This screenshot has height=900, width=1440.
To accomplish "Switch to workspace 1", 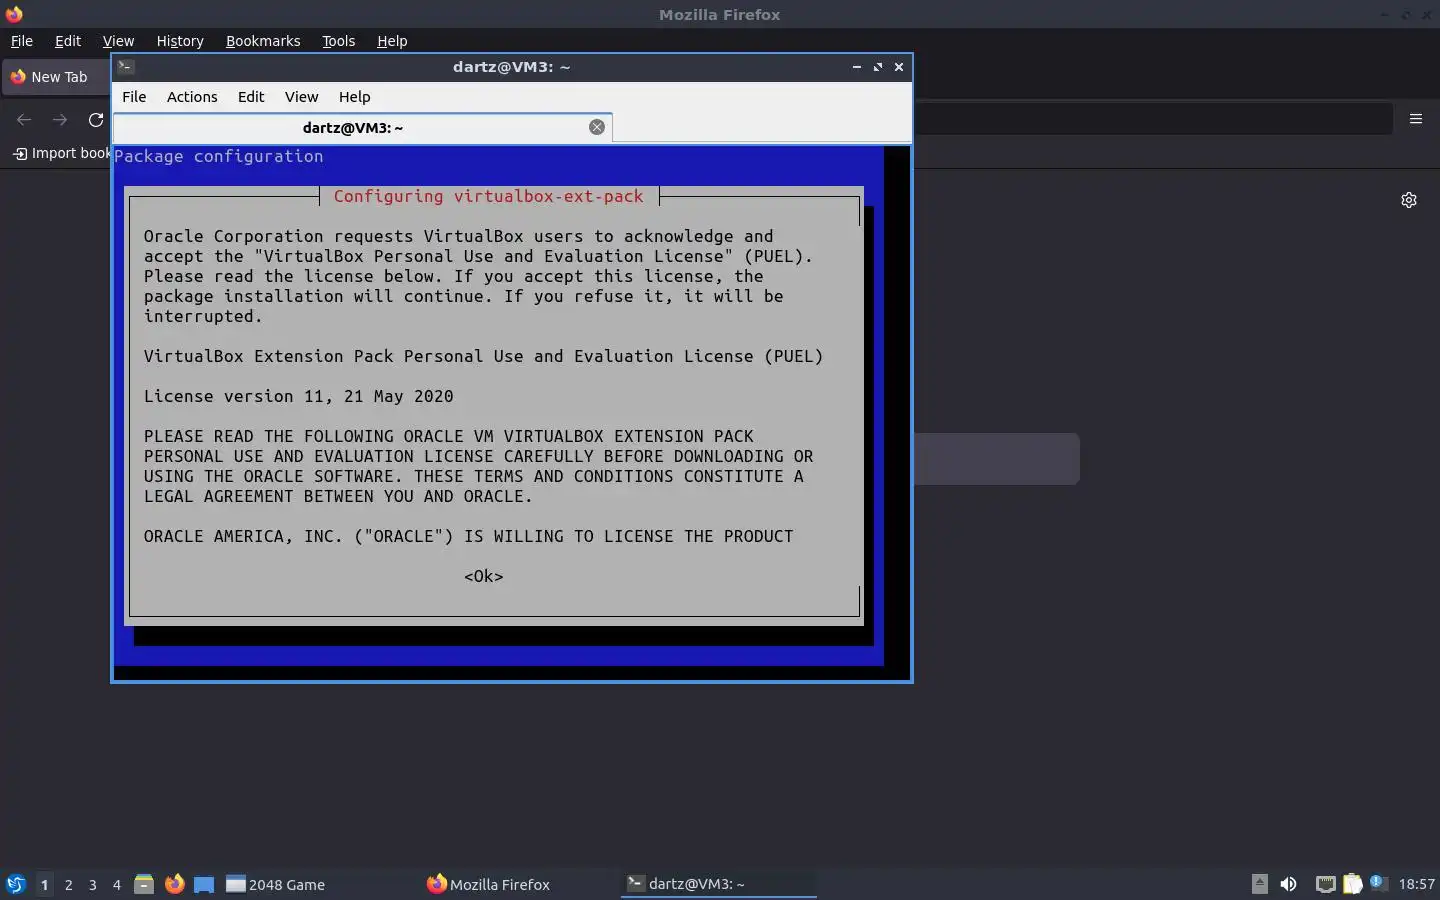I will pyautogui.click(x=44, y=884).
